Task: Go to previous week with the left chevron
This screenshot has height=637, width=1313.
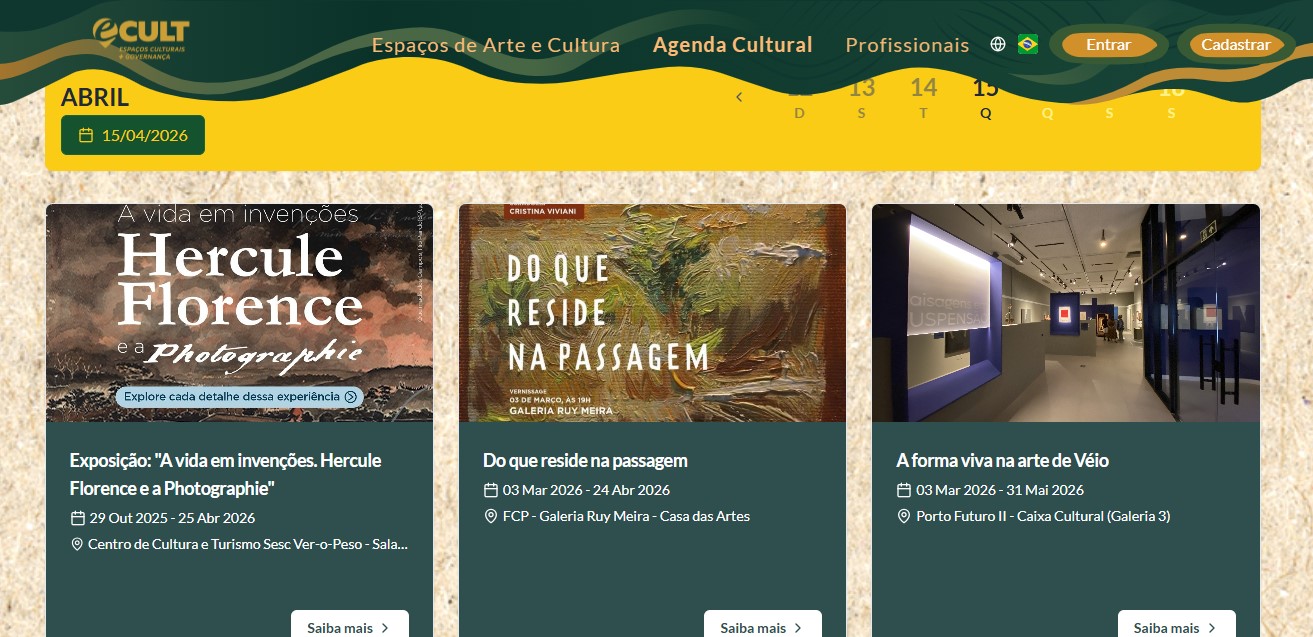Action: (739, 97)
